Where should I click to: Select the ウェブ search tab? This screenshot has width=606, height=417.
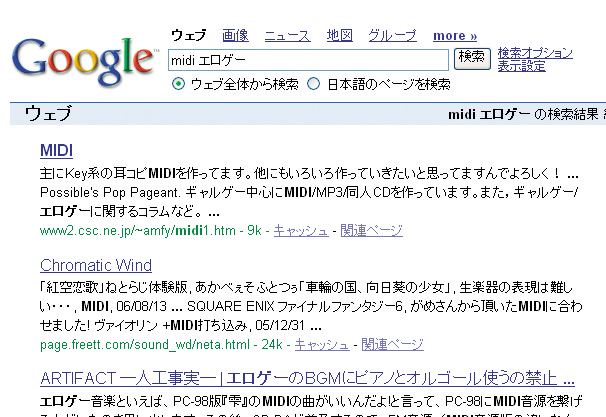[189, 36]
